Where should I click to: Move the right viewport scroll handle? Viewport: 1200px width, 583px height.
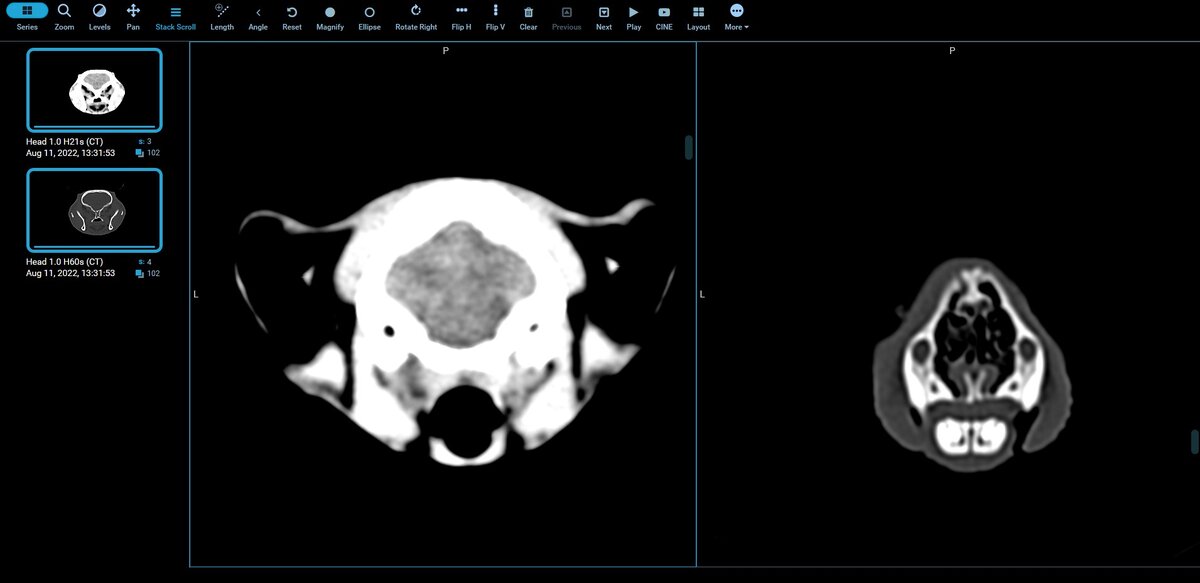(x=1194, y=442)
